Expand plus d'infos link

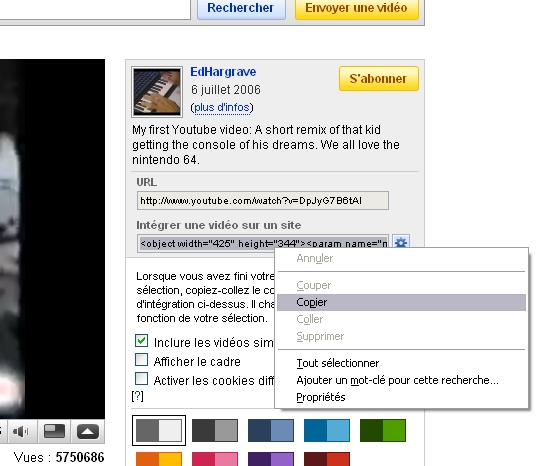[222, 107]
